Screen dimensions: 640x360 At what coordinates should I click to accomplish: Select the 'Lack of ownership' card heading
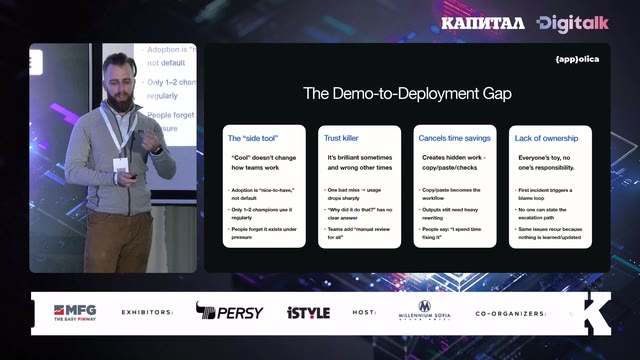[546, 138]
